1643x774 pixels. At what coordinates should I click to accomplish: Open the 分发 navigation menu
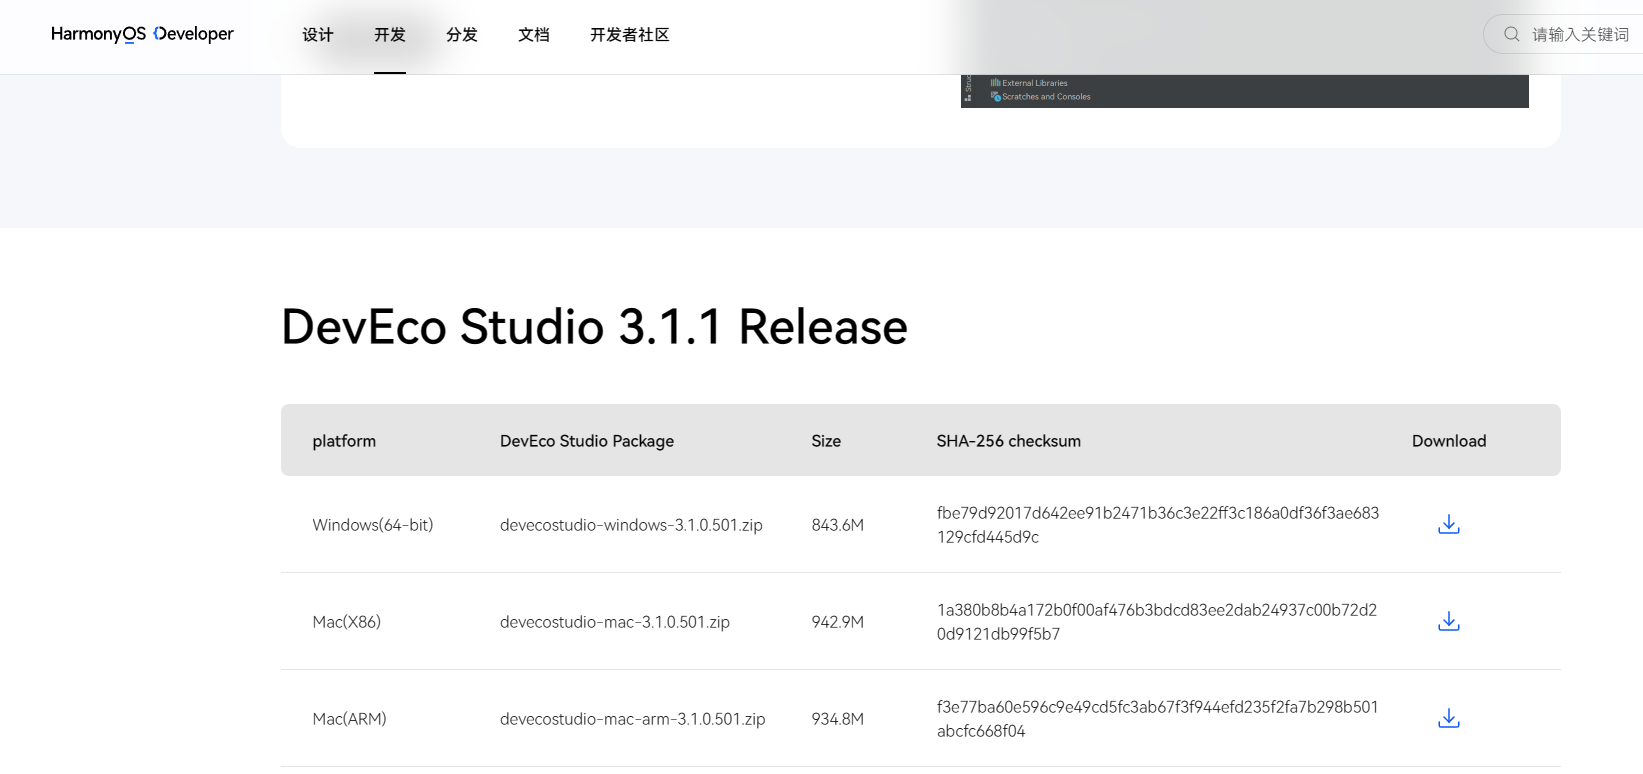462,35
